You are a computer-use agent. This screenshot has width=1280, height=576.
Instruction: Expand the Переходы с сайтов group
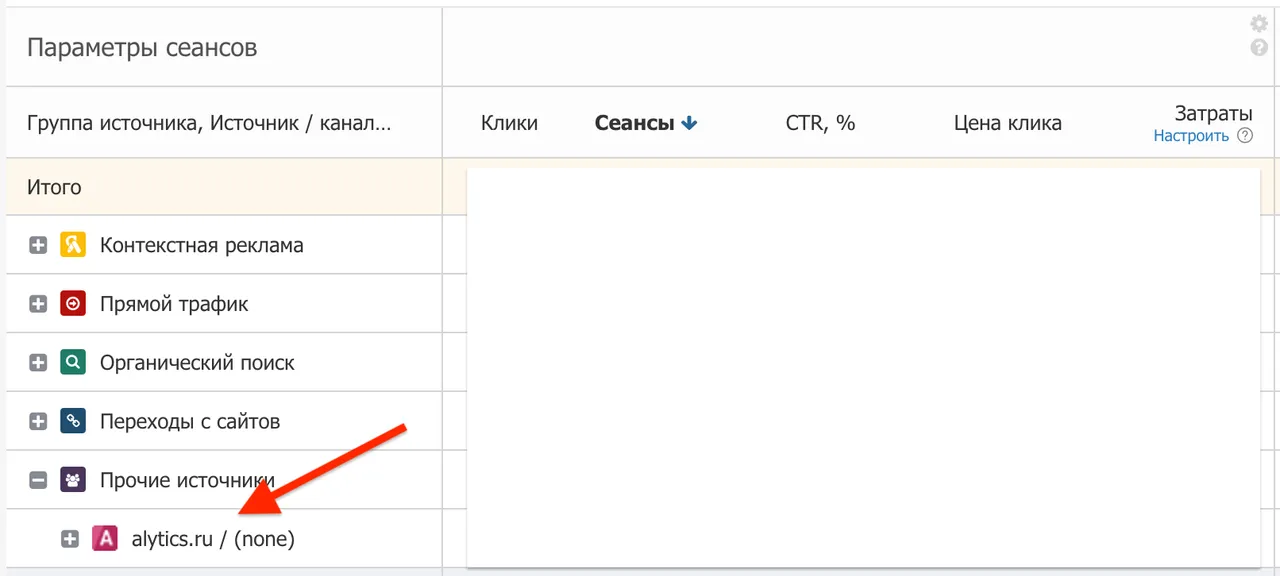[x=38, y=421]
